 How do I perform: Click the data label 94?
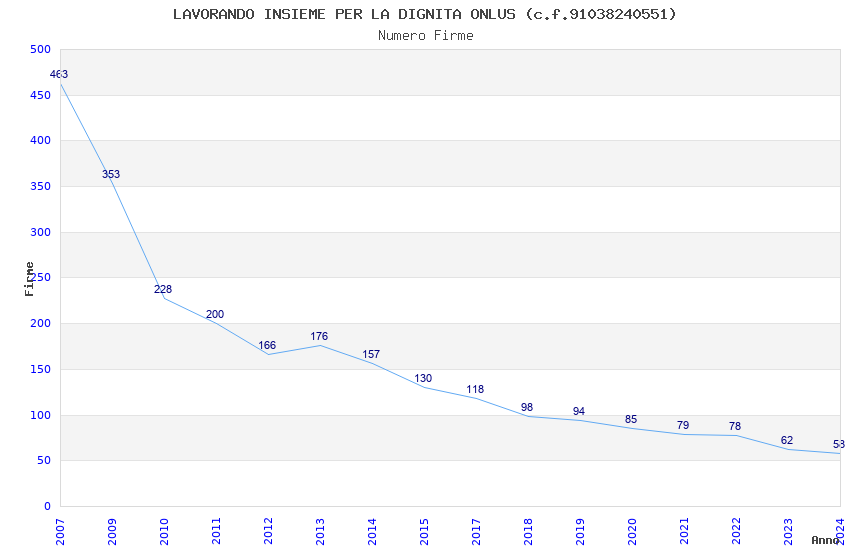[x=578, y=411]
